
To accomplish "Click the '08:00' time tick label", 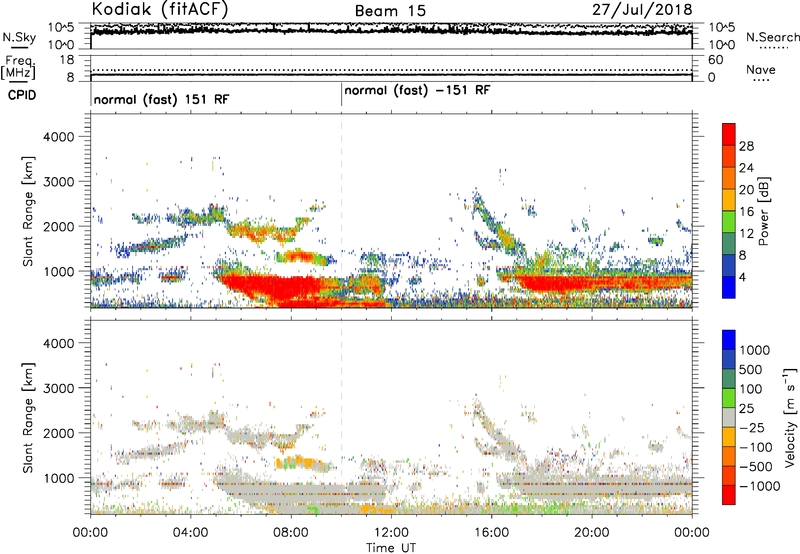I will click(x=291, y=533).
